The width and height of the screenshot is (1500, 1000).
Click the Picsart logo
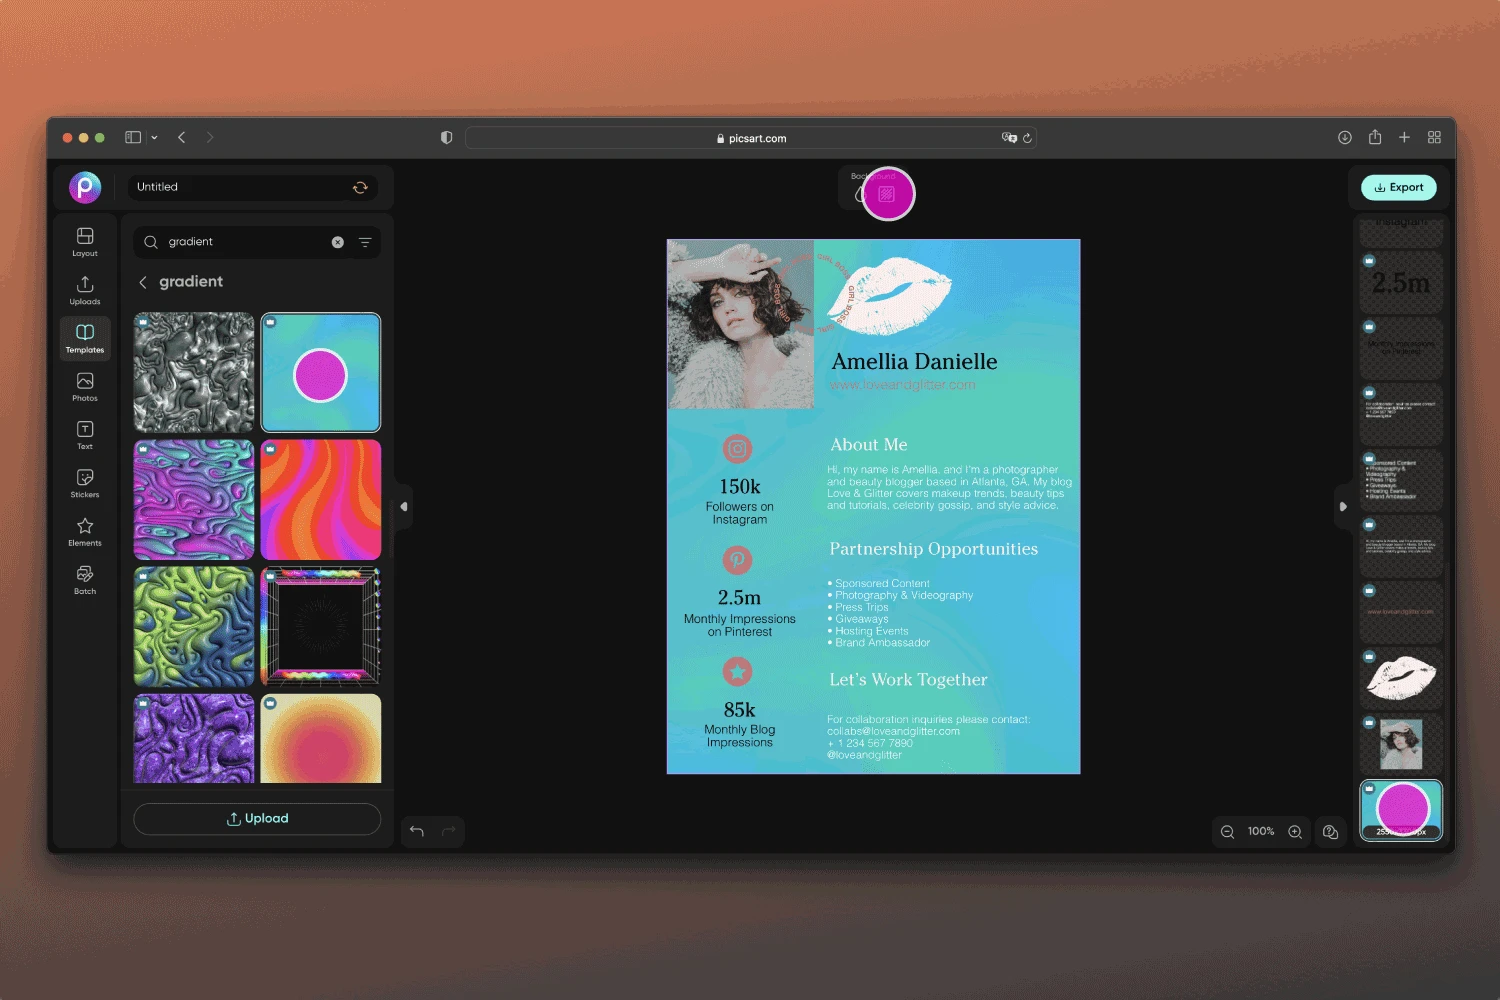point(85,187)
